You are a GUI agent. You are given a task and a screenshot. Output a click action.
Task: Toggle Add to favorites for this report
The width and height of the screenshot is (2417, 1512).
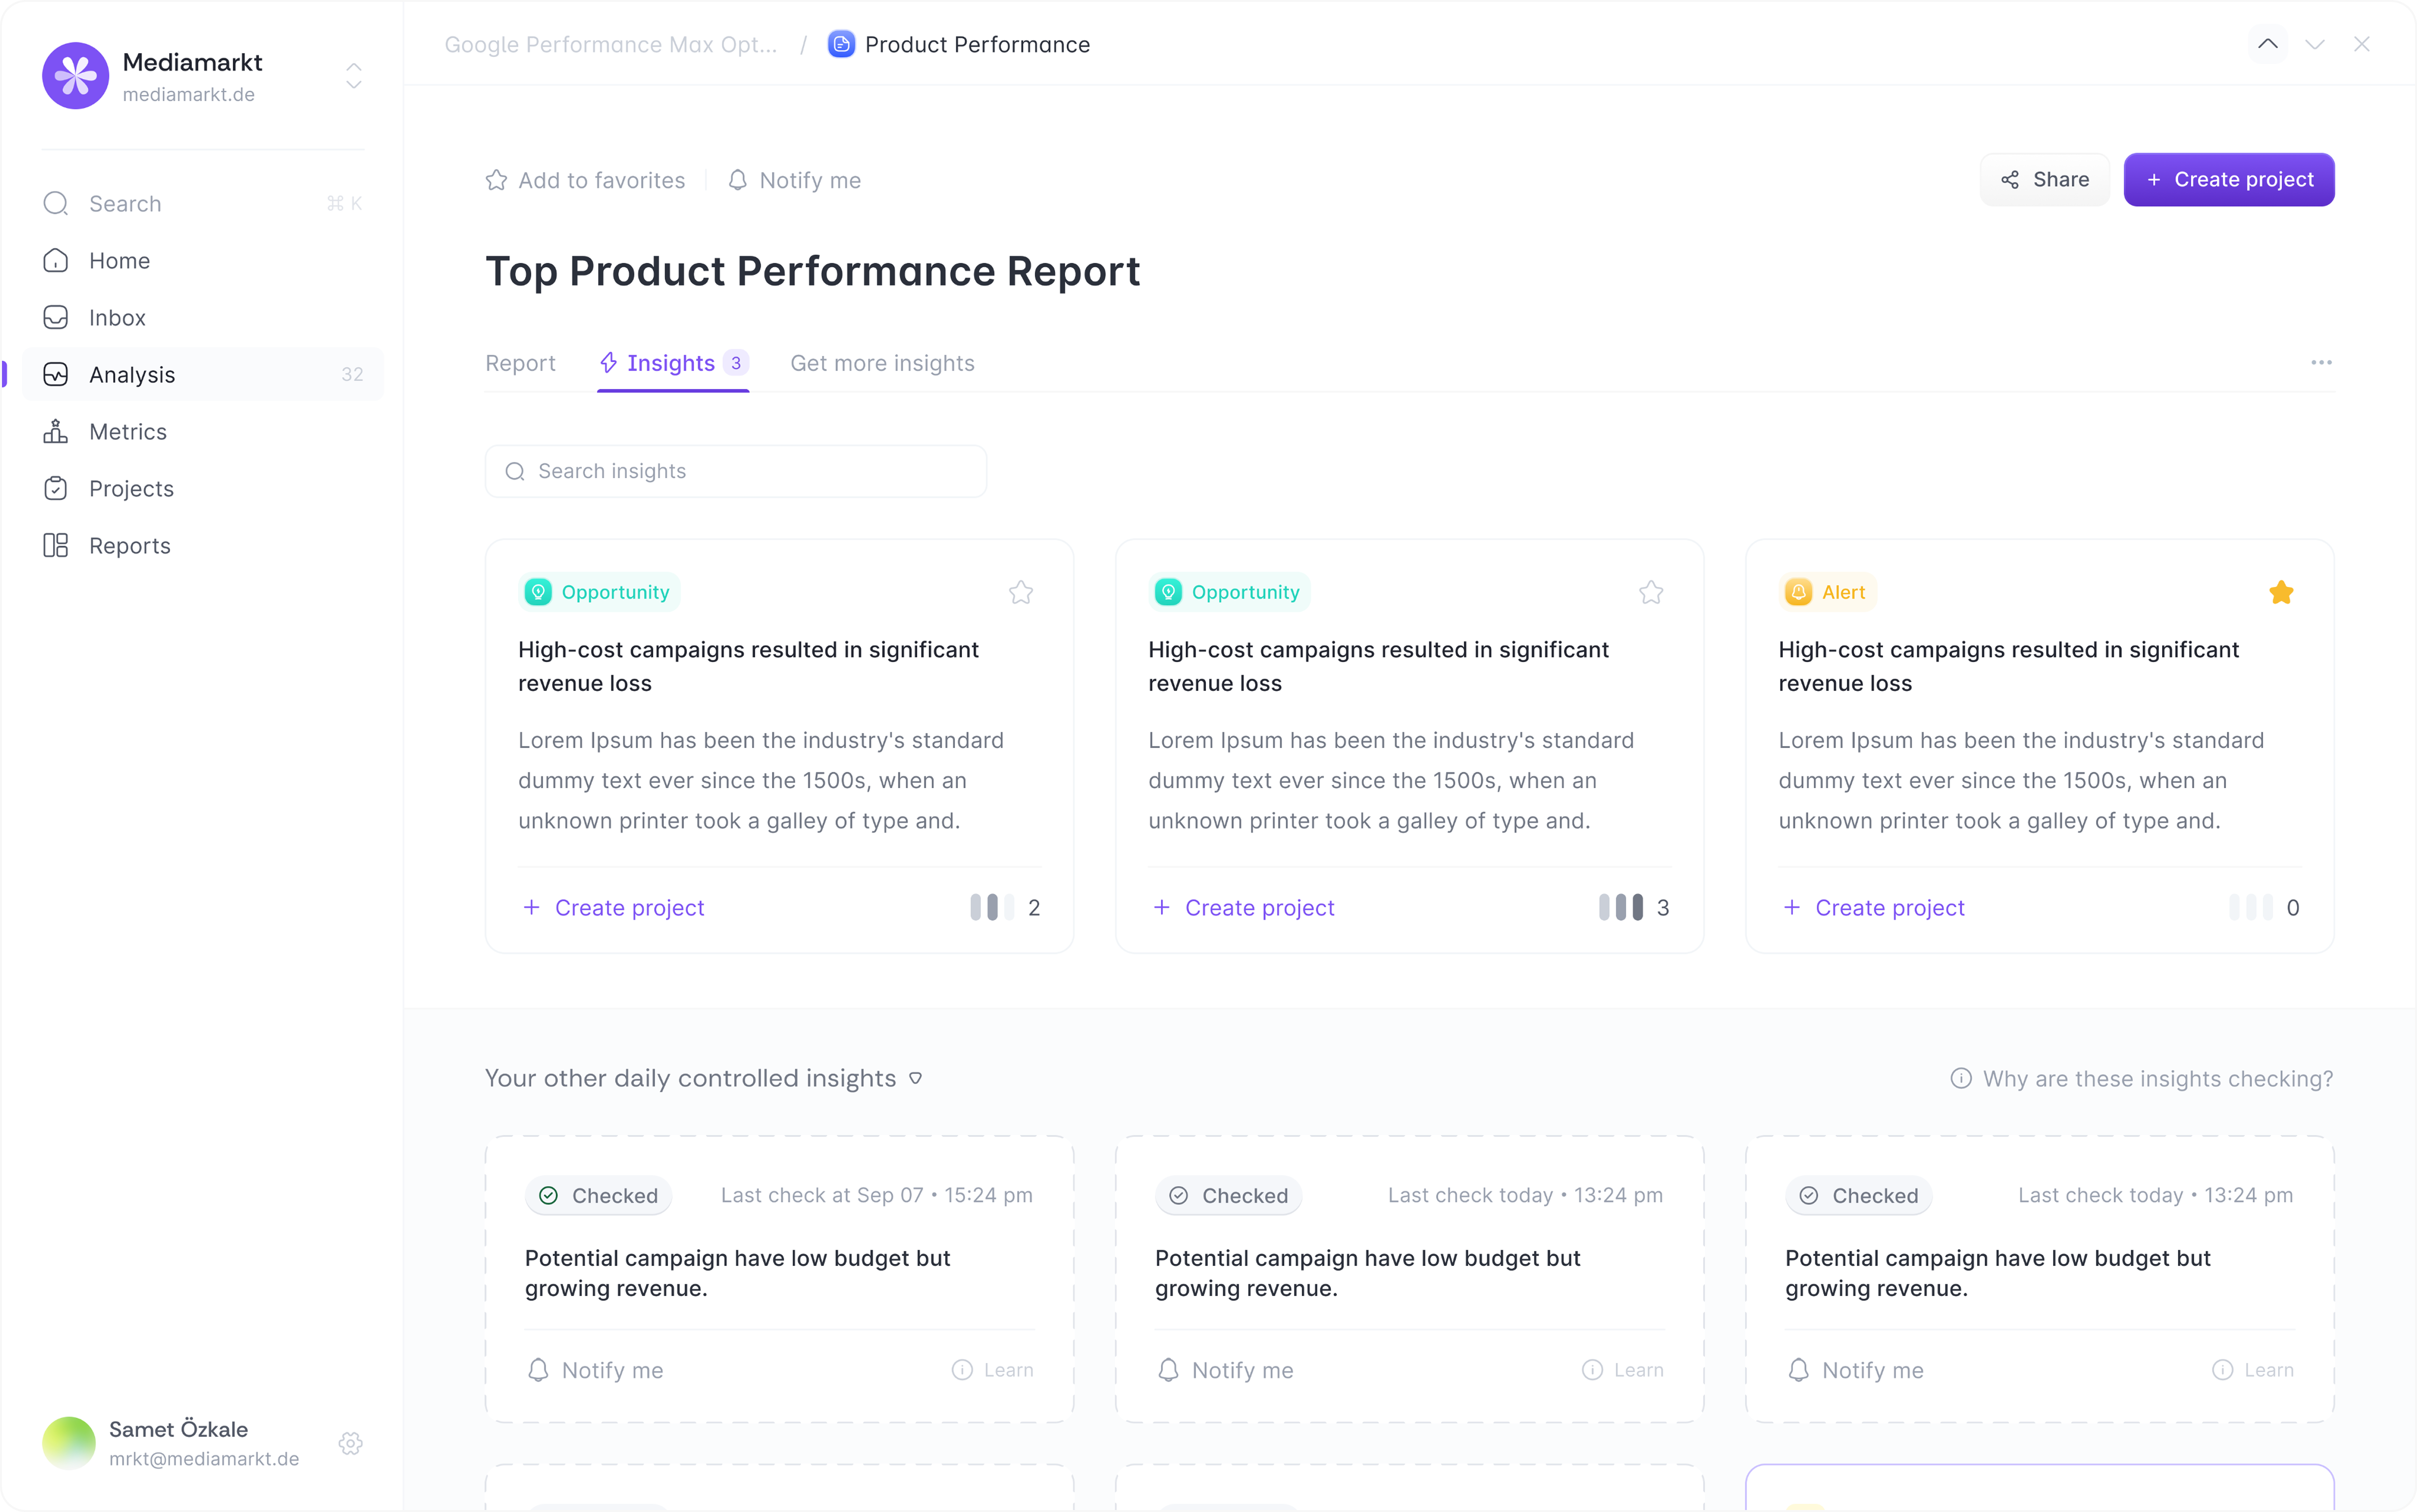click(586, 181)
